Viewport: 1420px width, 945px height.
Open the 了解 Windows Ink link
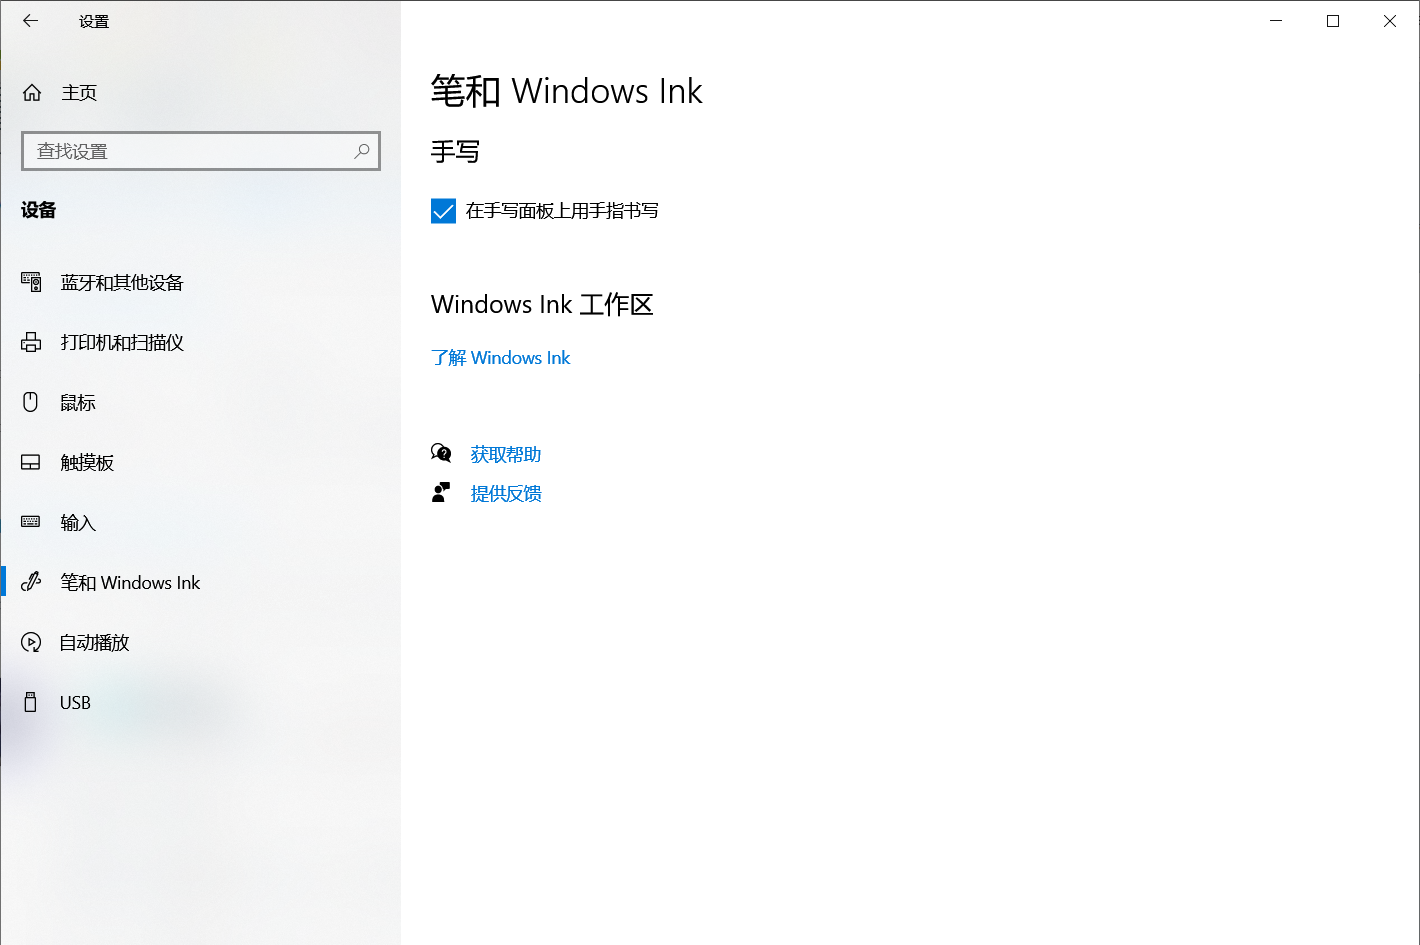pos(500,358)
